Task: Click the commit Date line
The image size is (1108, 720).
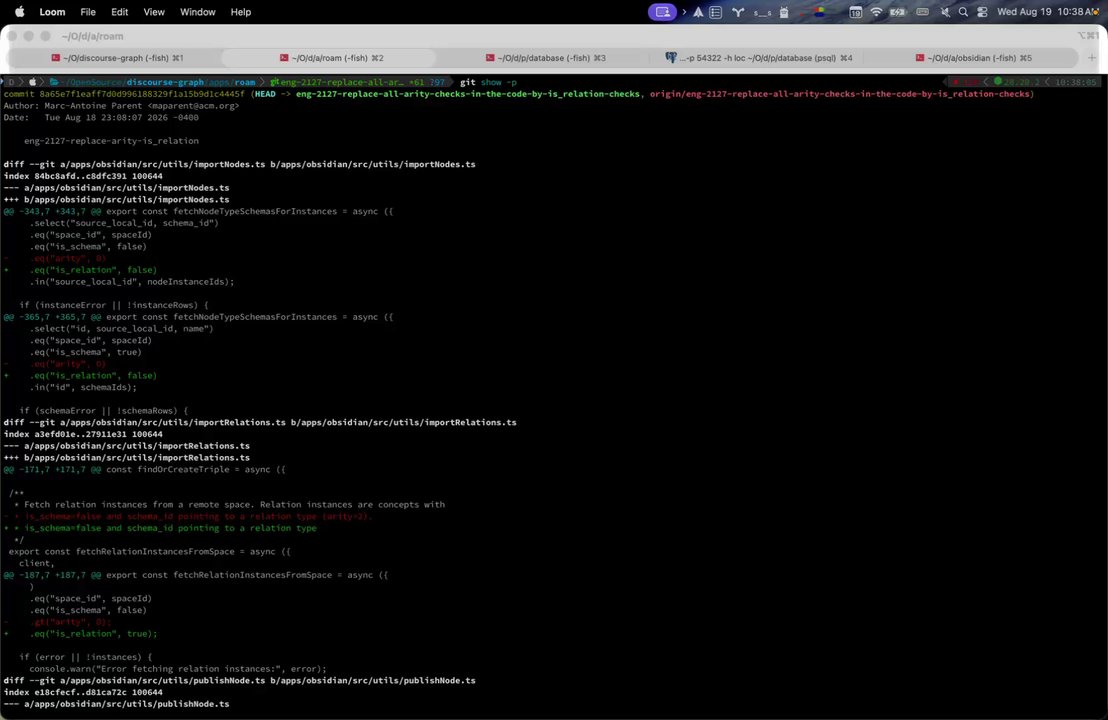Action: tap(101, 117)
